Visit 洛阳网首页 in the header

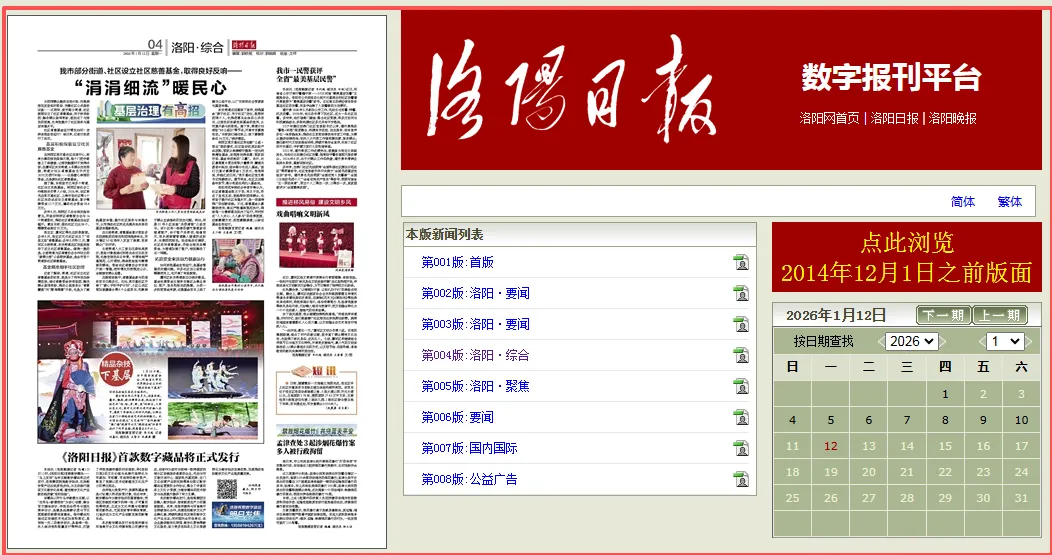click(x=829, y=118)
